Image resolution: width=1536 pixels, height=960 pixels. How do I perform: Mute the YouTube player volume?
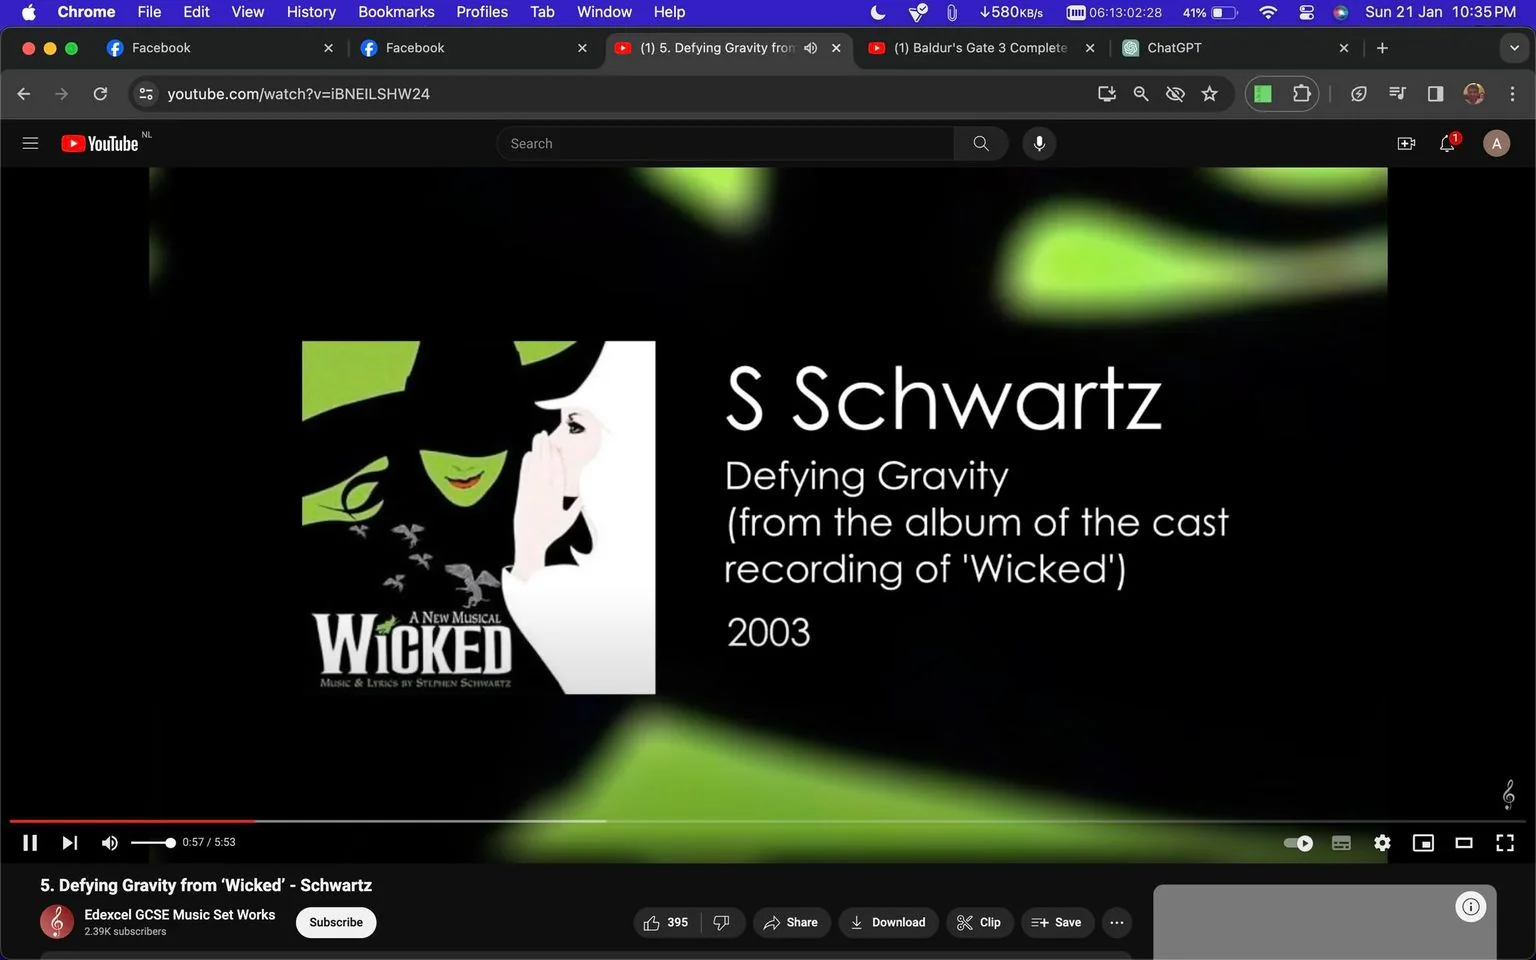109,843
